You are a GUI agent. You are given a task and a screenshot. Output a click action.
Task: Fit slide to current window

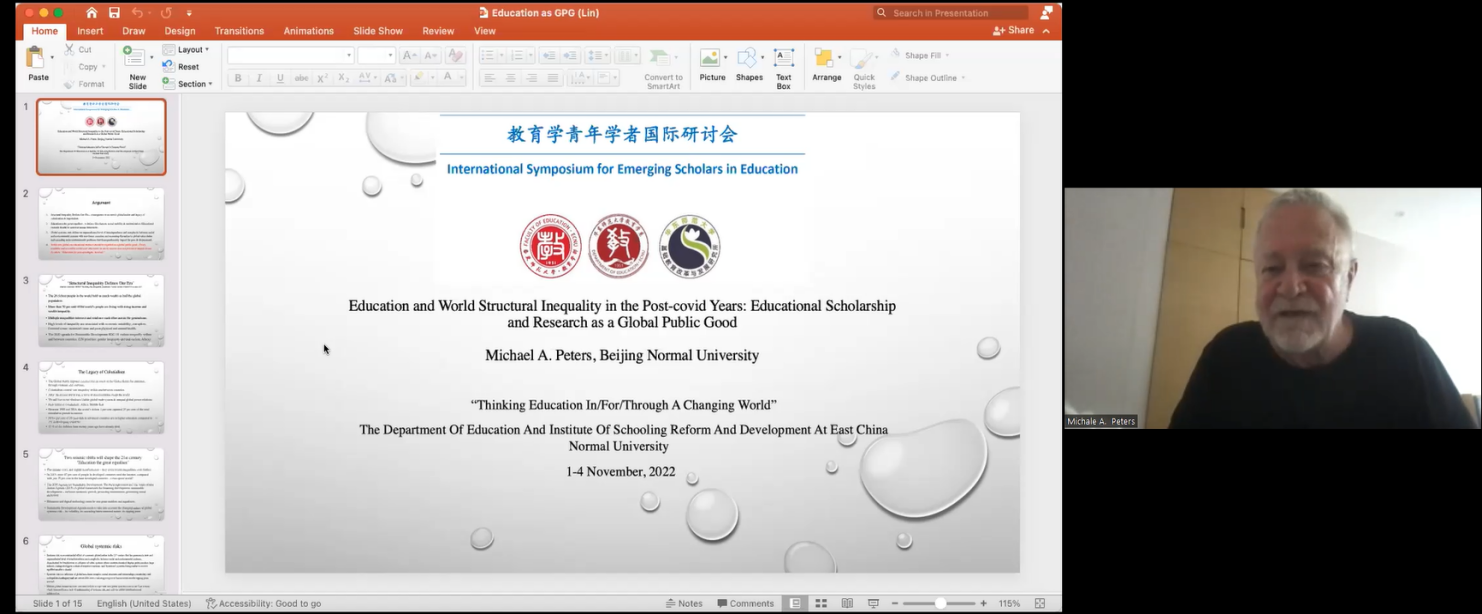(1040, 603)
